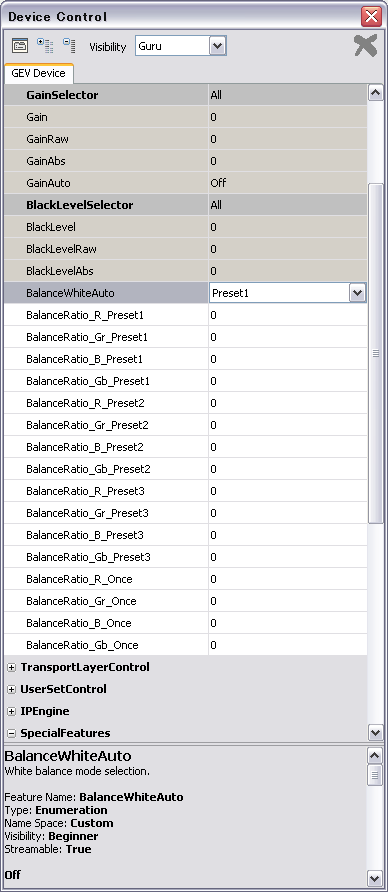
Task: Click the description panel scroll down arrow
Action: coord(375,877)
